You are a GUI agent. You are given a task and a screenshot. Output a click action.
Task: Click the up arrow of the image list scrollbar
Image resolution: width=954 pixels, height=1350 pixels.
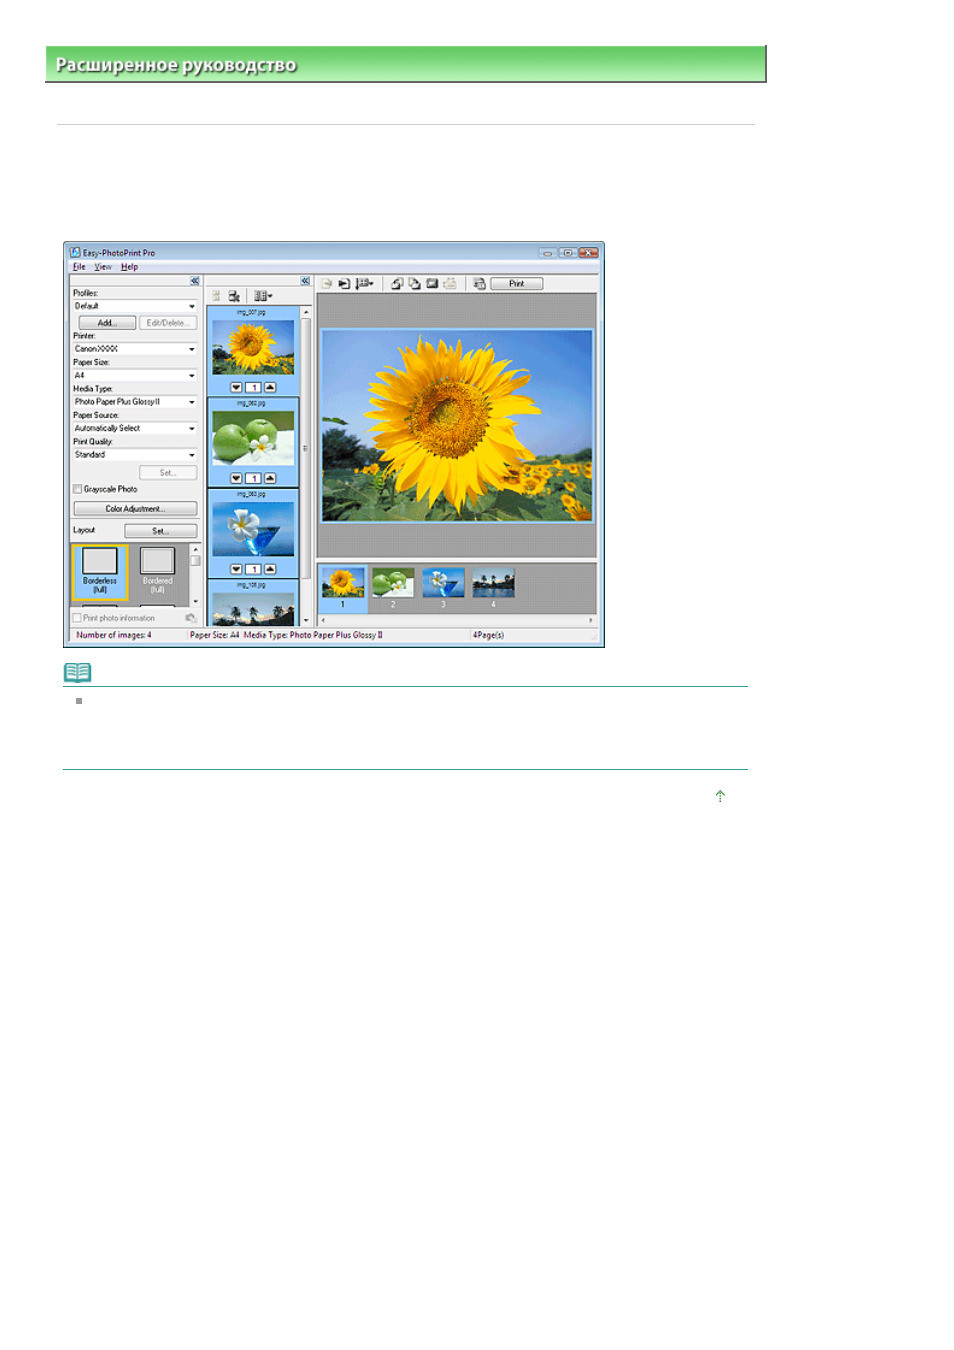(x=306, y=313)
